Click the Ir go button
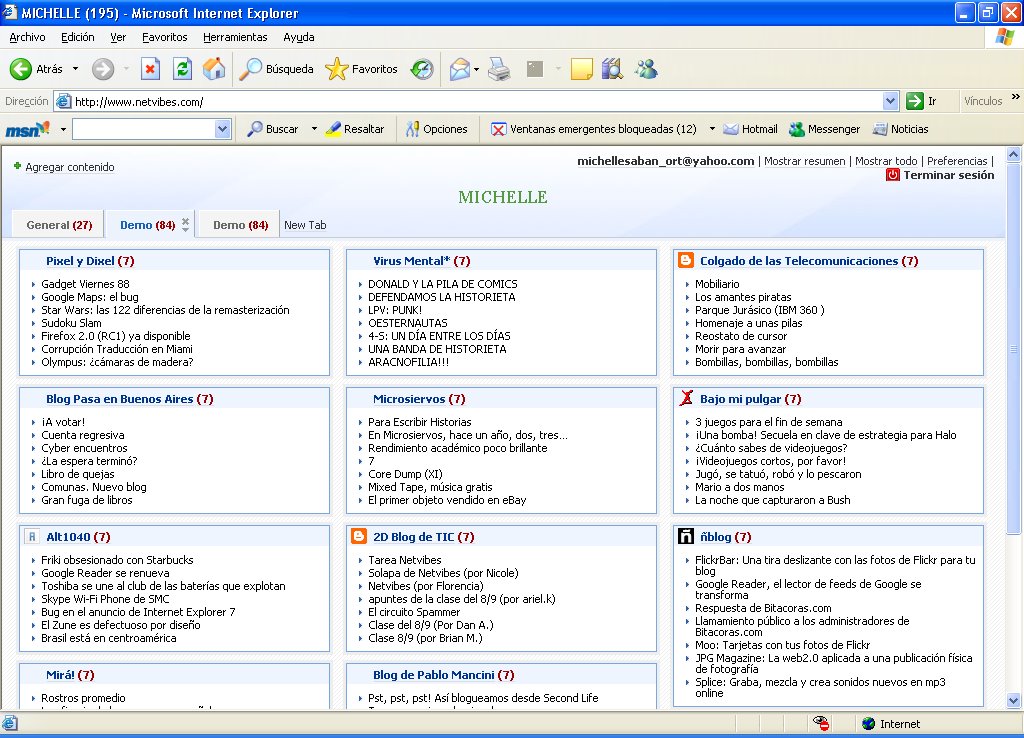Viewport: 1024px width, 738px height. 921,101
